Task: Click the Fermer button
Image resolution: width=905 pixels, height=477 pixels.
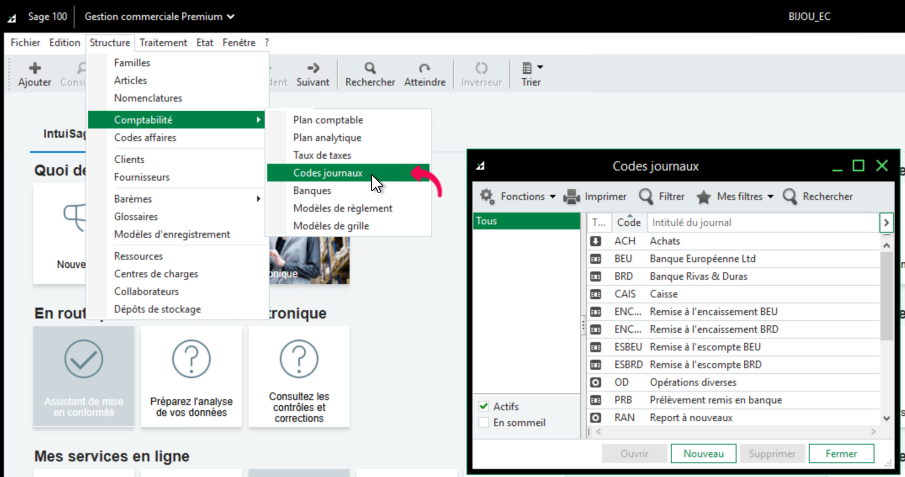Action: pos(841,453)
